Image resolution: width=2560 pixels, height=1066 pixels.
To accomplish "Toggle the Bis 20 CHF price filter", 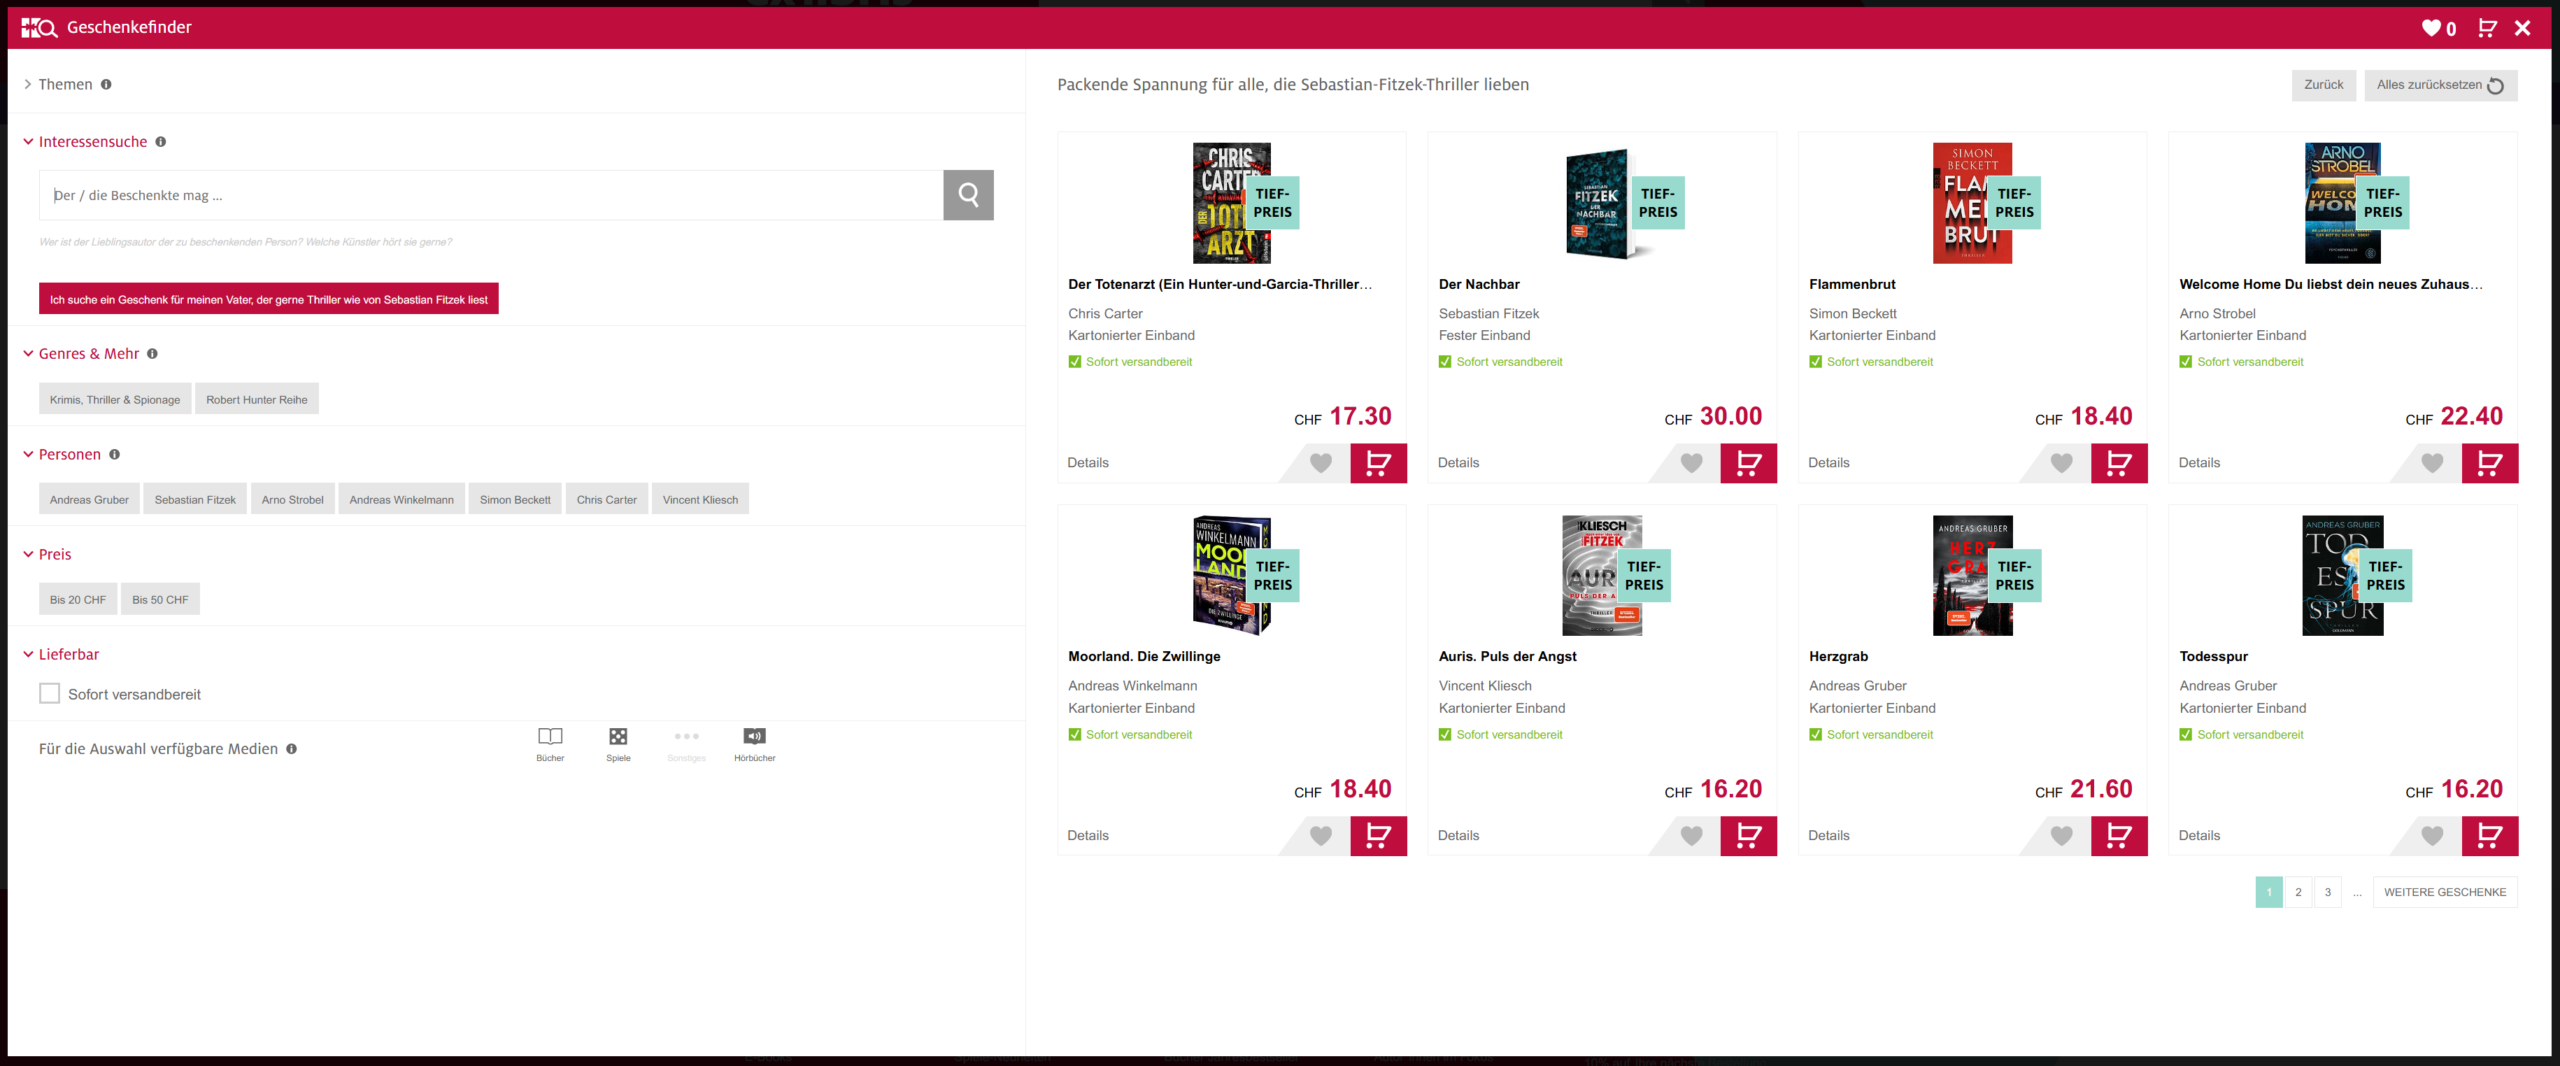I will click(x=78, y=599).
